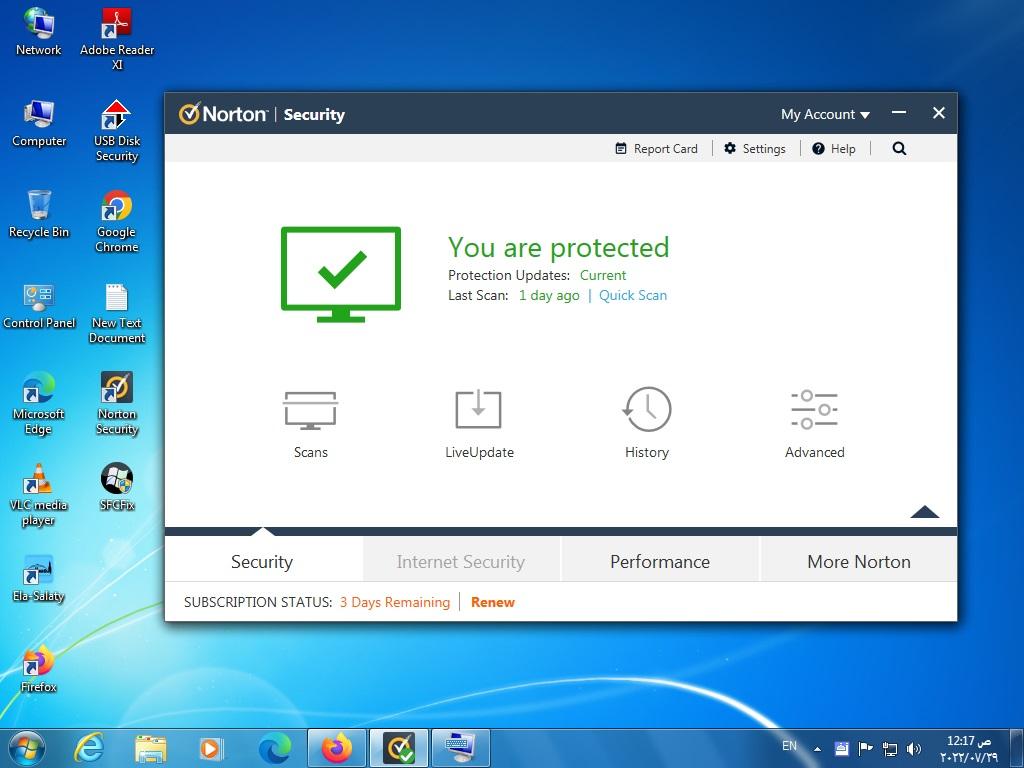1024x768 pixels.
Task: Switch to Firefox on the taskbar
Action: pyautogui.click(x=336, y=748)
